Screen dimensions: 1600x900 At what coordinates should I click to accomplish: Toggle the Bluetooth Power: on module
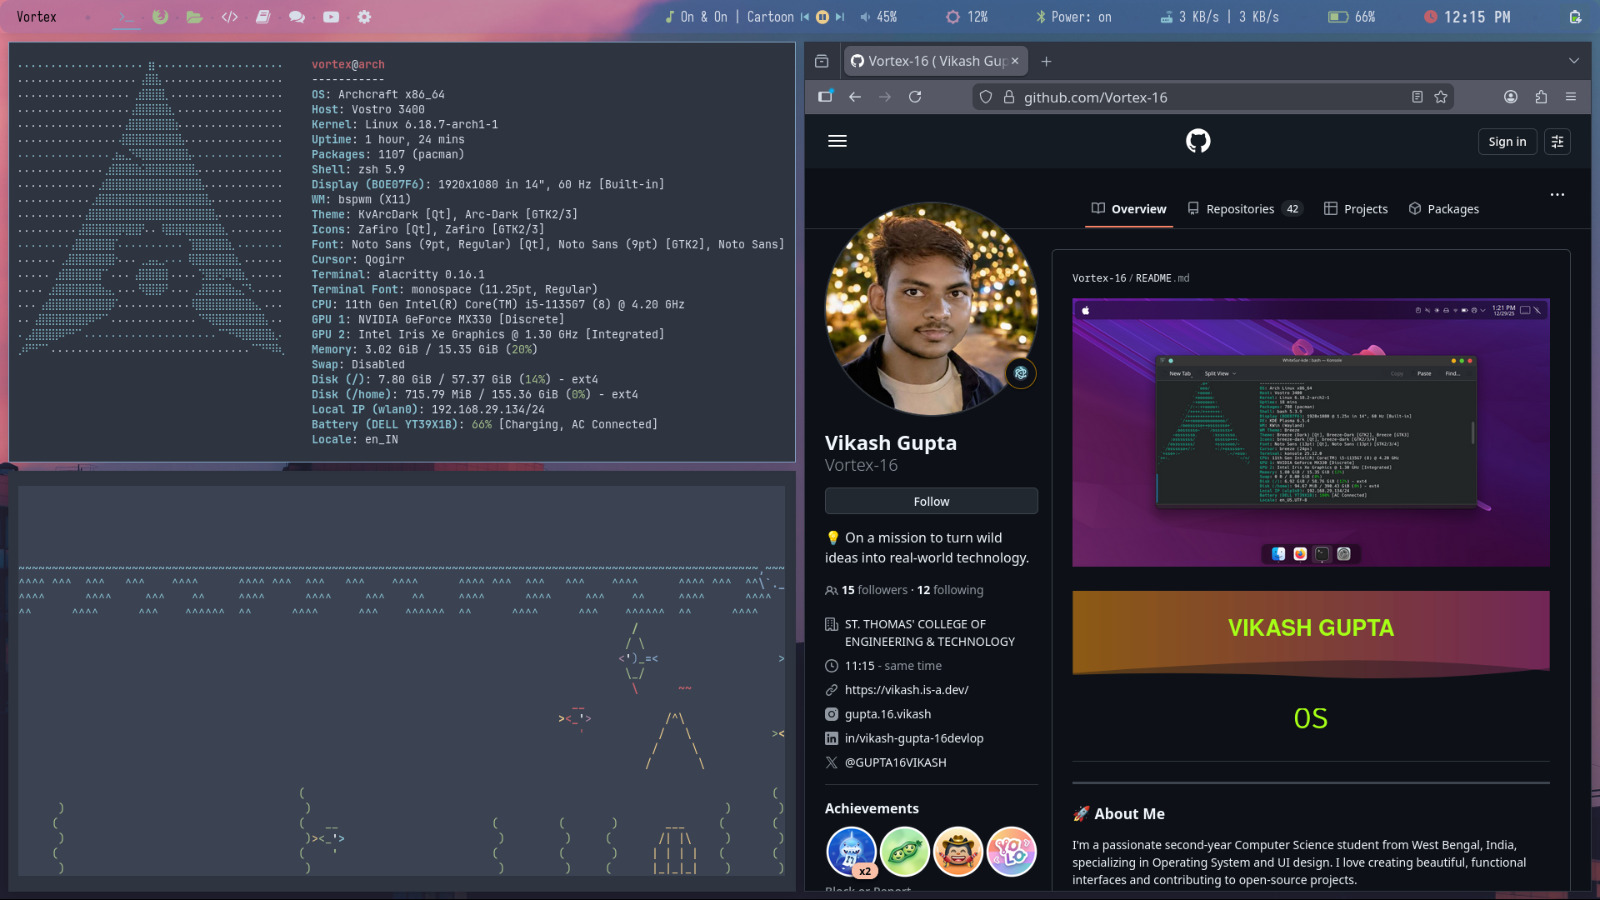[1073, 17]
